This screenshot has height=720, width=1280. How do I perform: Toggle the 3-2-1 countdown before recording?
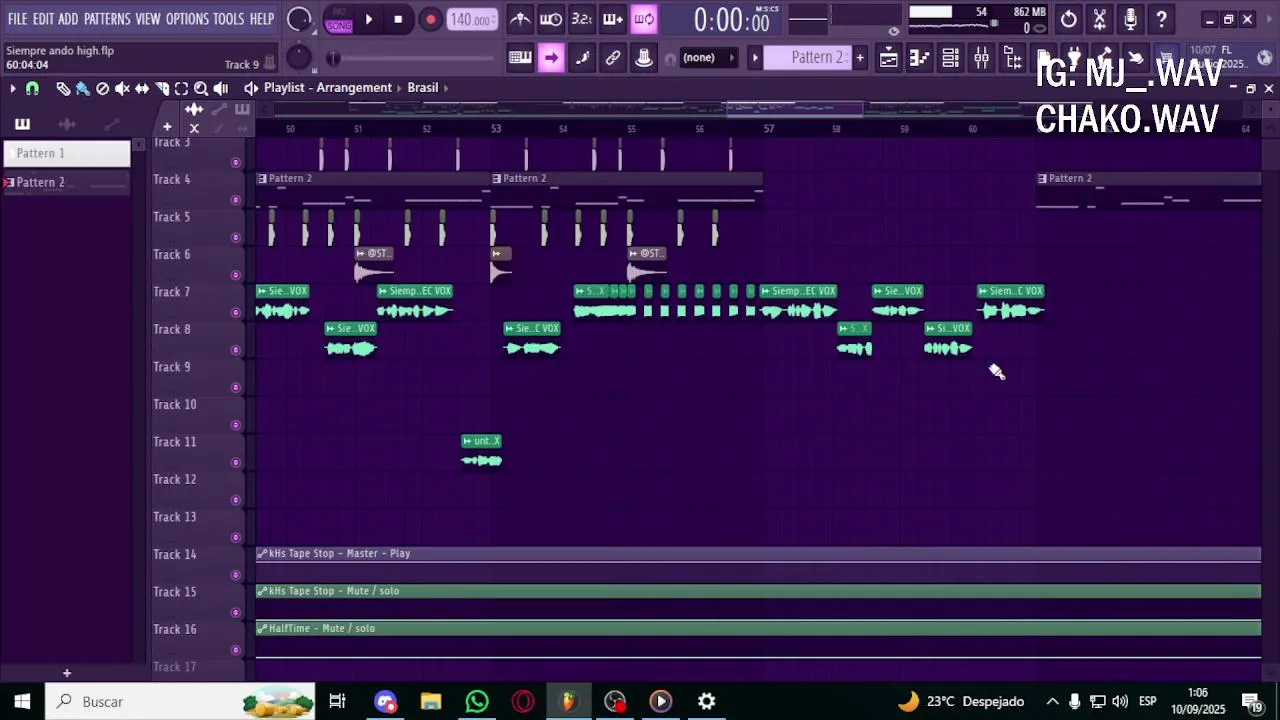tap(582, 19)
